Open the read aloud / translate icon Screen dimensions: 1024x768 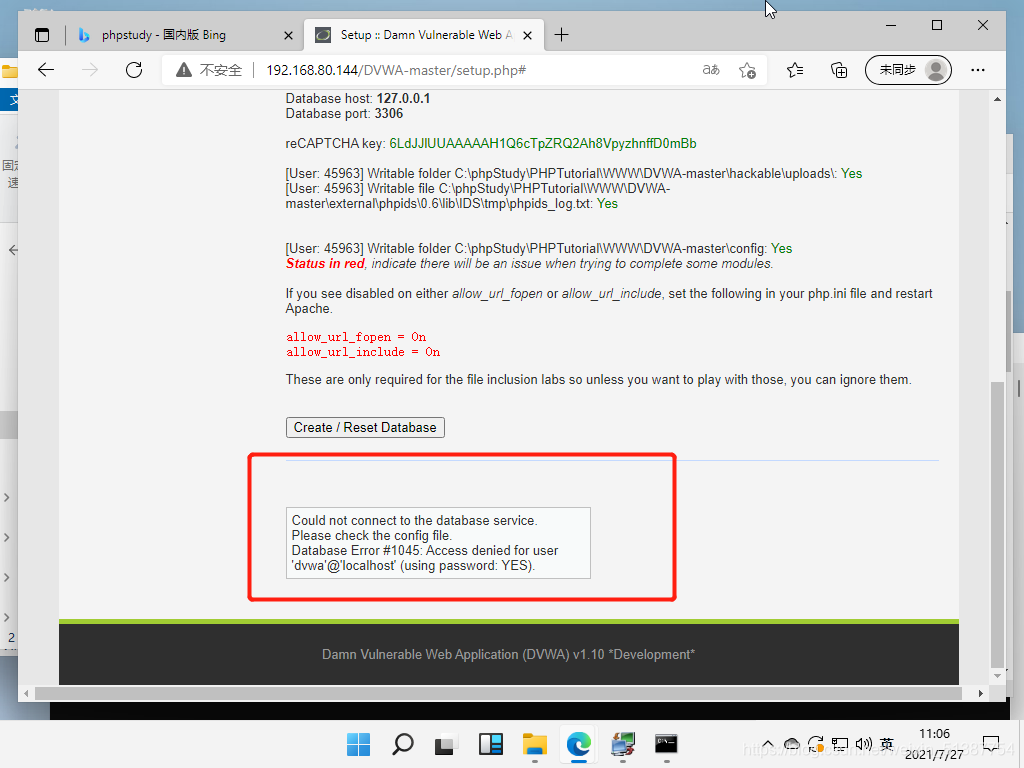point(711,70)
